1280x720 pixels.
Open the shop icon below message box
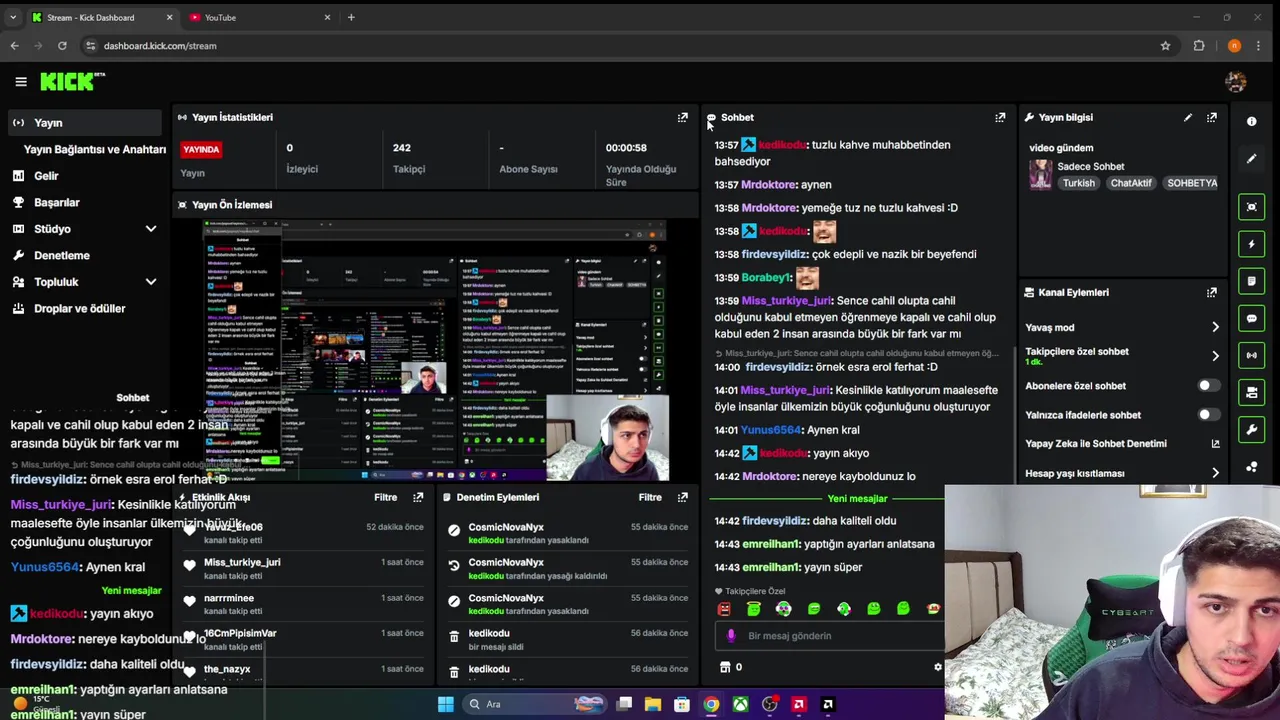725,667
